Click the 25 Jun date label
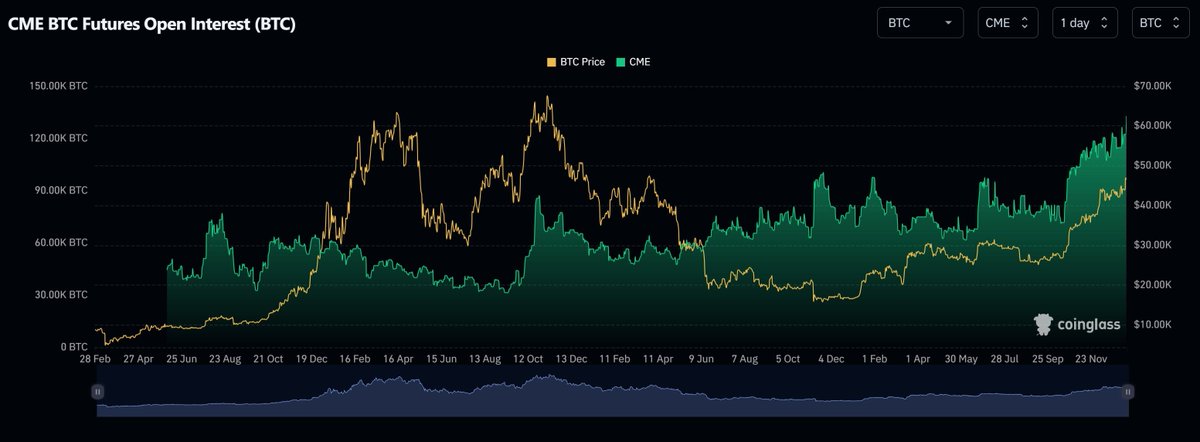Screen dimensions: 1200x442 tap(182, 358)
